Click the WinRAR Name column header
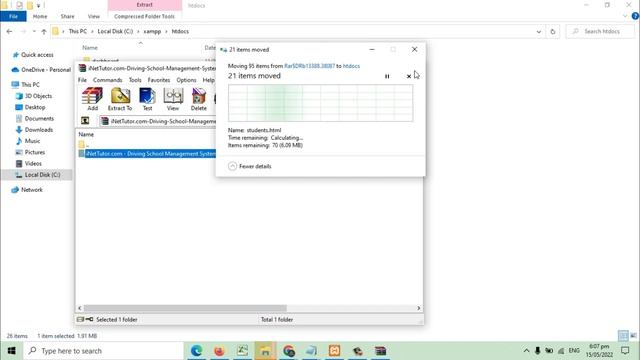This screenshot has height=360, width=640. tap(86, 134)
